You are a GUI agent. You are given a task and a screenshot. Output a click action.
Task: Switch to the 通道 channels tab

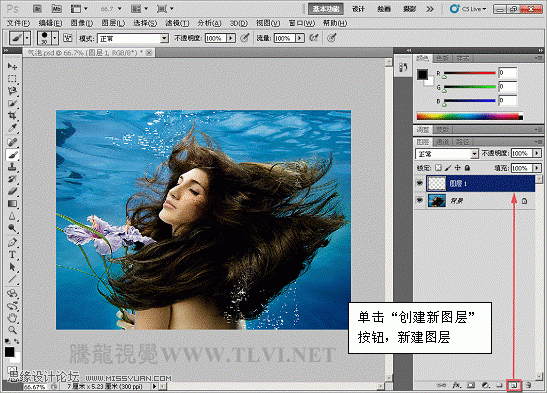[442, 142]
